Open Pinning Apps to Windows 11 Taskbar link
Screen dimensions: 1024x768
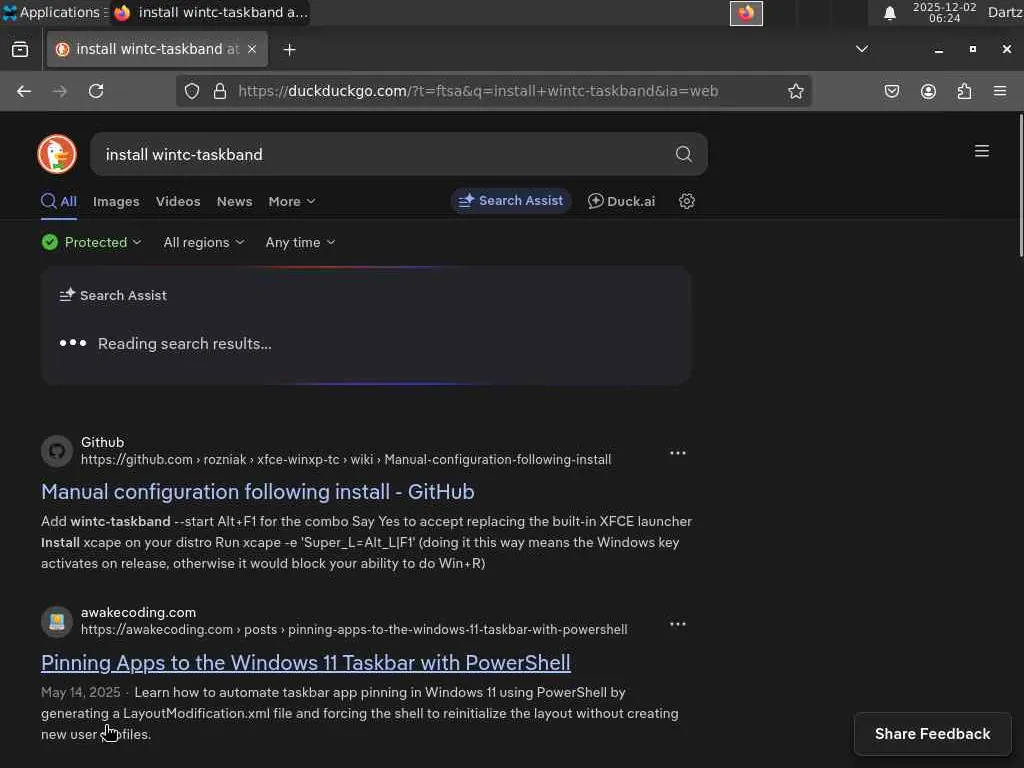pos(306,663)
